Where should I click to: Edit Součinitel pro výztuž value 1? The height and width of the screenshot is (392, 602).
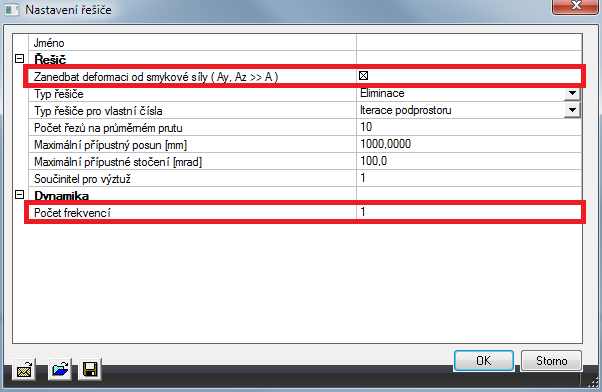pos(469,178)
